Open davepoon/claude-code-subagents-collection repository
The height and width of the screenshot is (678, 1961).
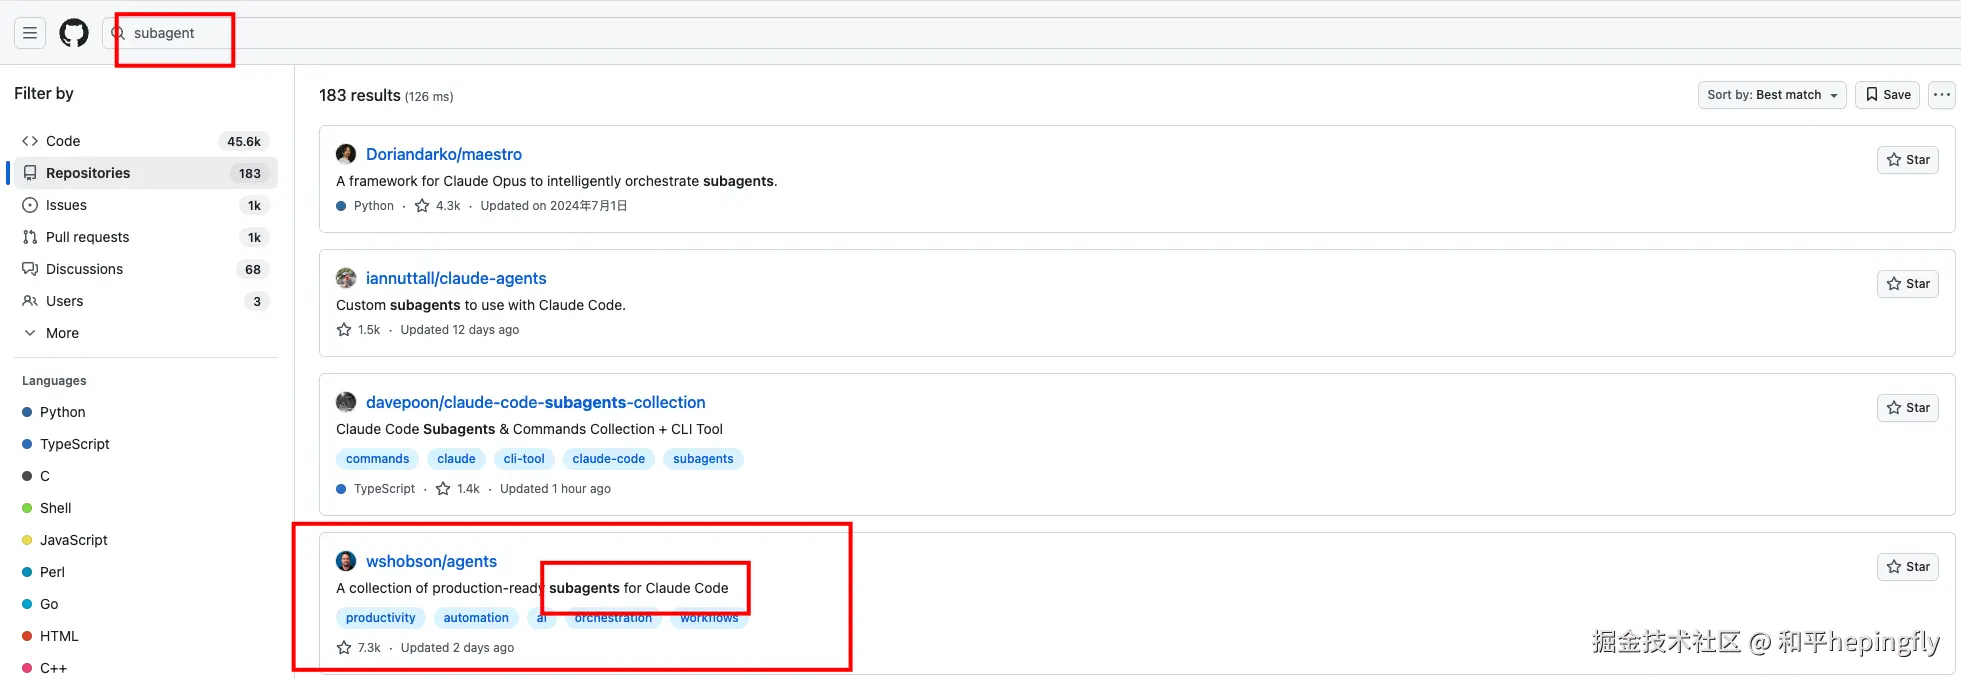click(x=536, y=402)
